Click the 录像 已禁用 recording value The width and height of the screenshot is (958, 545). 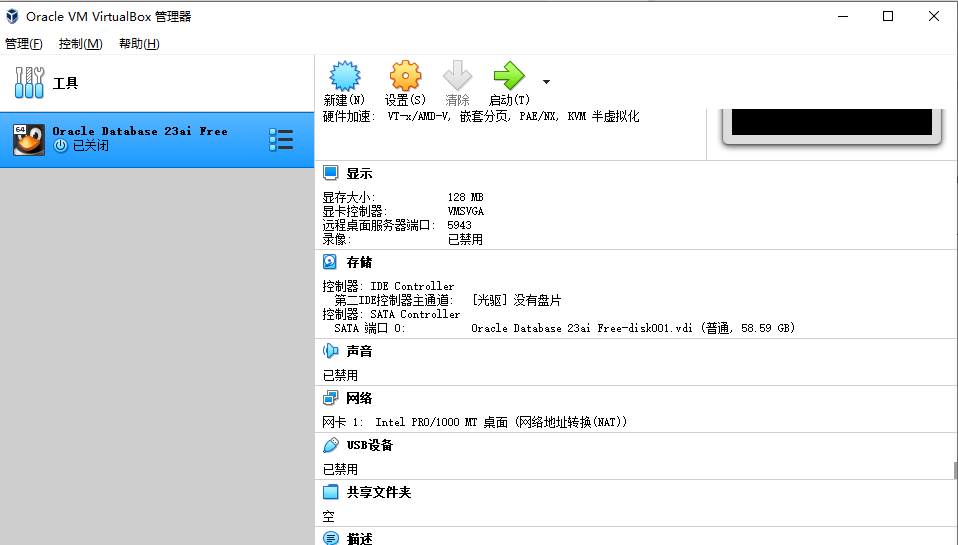point(466,240)
